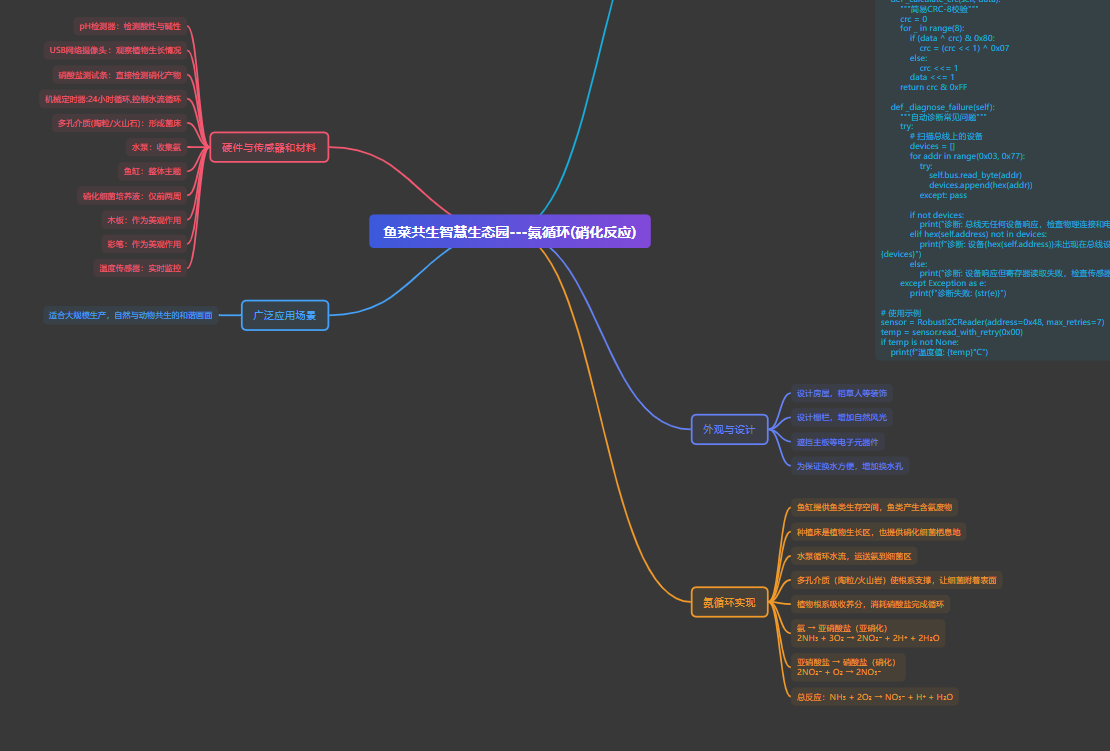Select the 温度传感器：实时监控 node
1110x751 pixels.
click(140, 268)
